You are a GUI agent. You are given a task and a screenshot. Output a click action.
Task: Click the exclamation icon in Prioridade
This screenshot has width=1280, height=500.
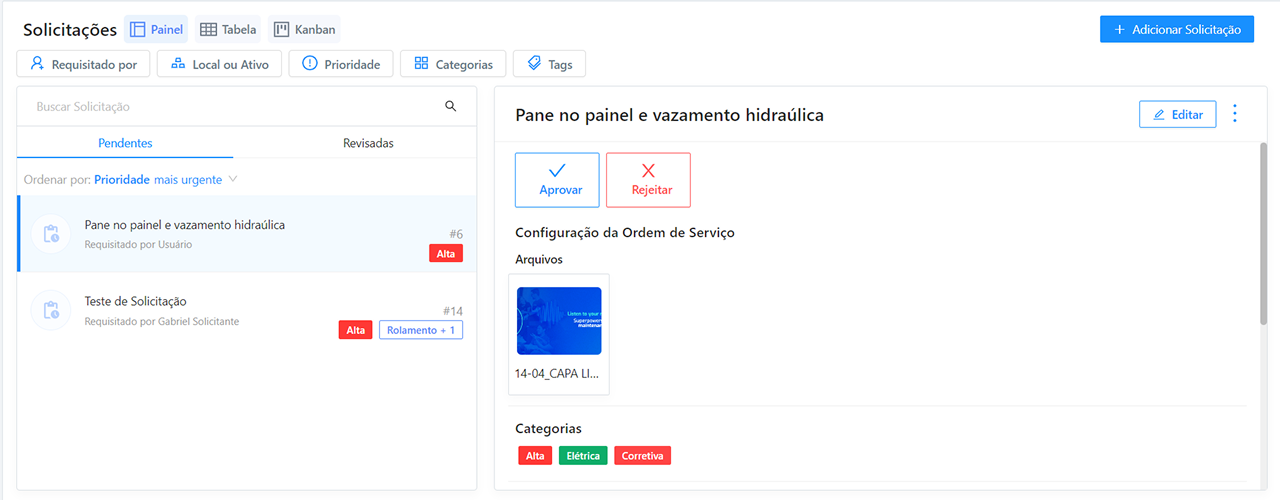pos(310,63)
